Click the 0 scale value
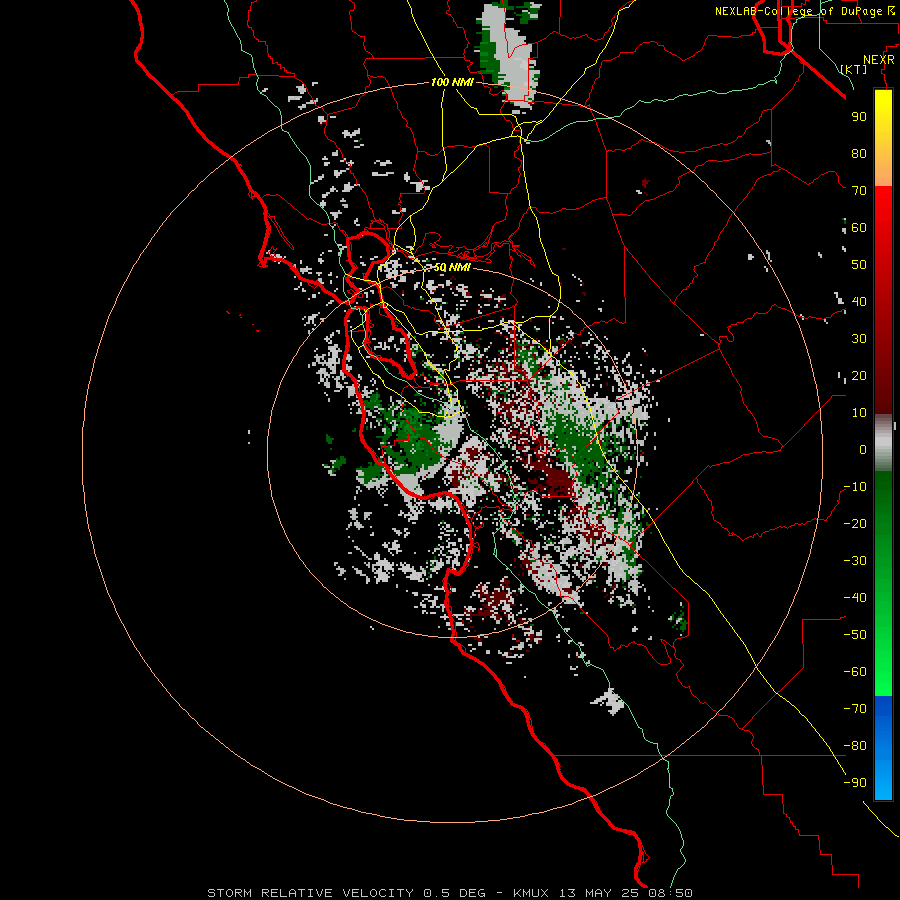 (x=863, y=449)
